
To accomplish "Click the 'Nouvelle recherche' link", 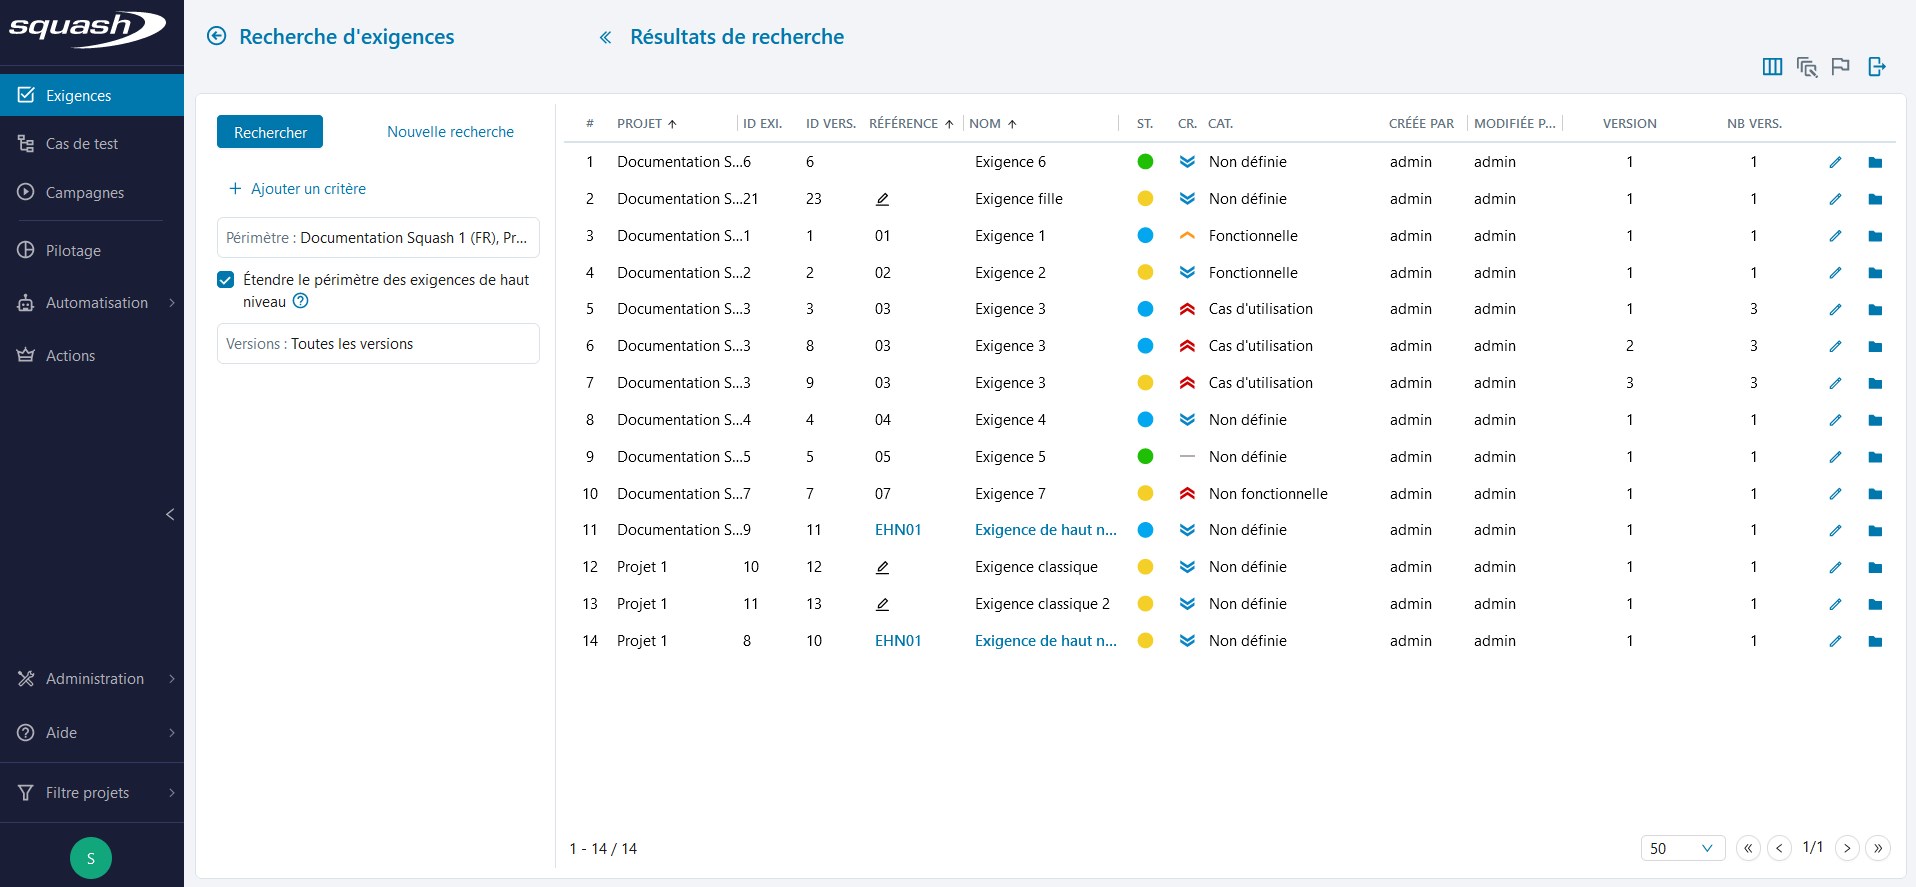I will click(450, 132).
